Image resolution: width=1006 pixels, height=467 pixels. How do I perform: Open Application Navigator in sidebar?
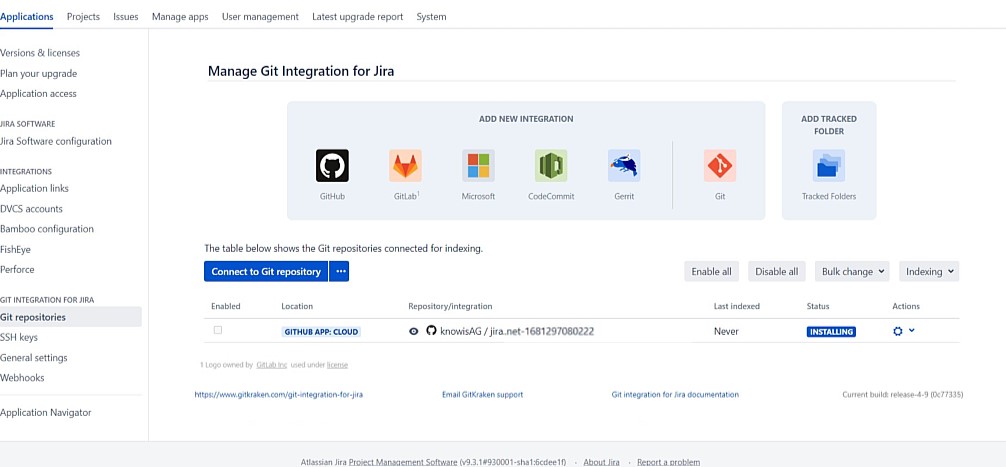click(46, 412)
